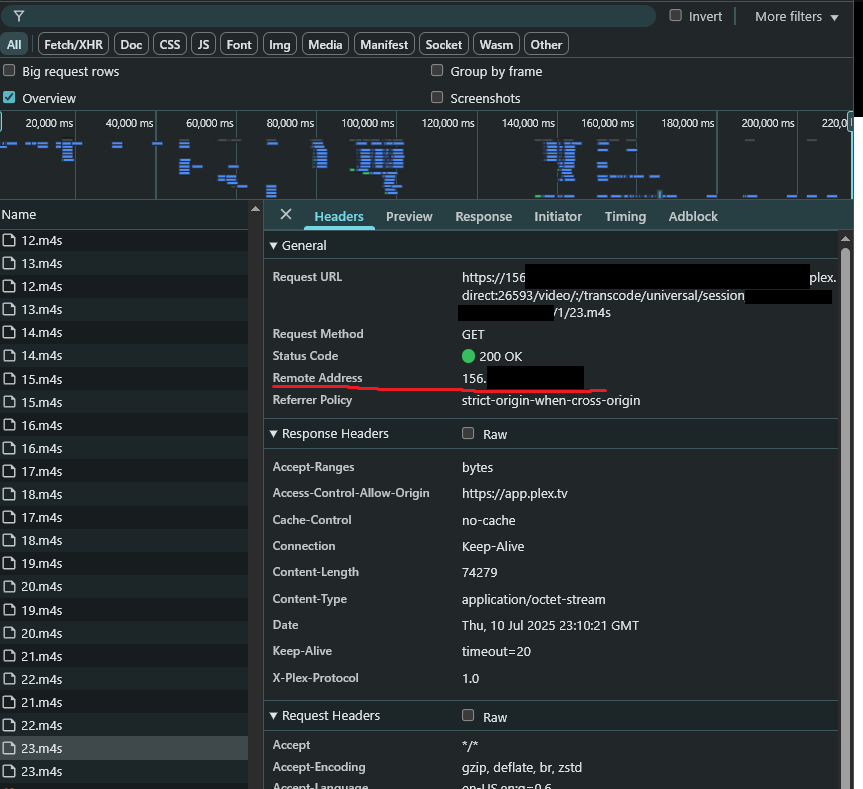The image size is (863, 789).
Task: Enable Group by frame
Action: click(x=437, y=70)
